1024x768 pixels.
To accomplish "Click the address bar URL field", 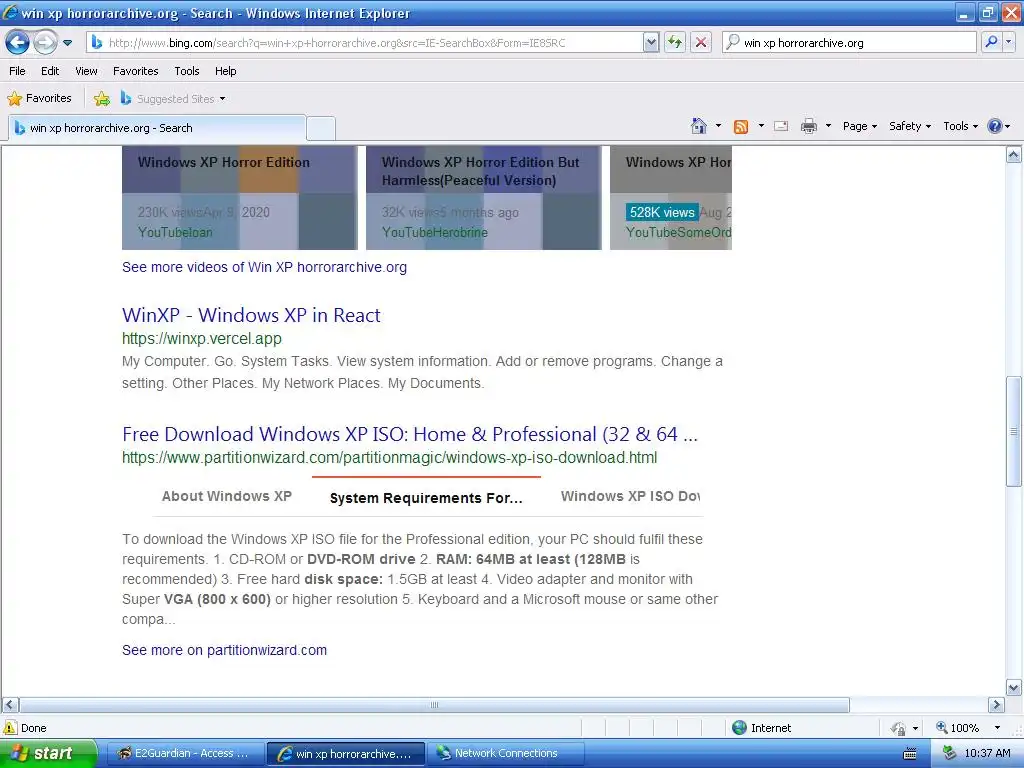I will coord(364,43).
